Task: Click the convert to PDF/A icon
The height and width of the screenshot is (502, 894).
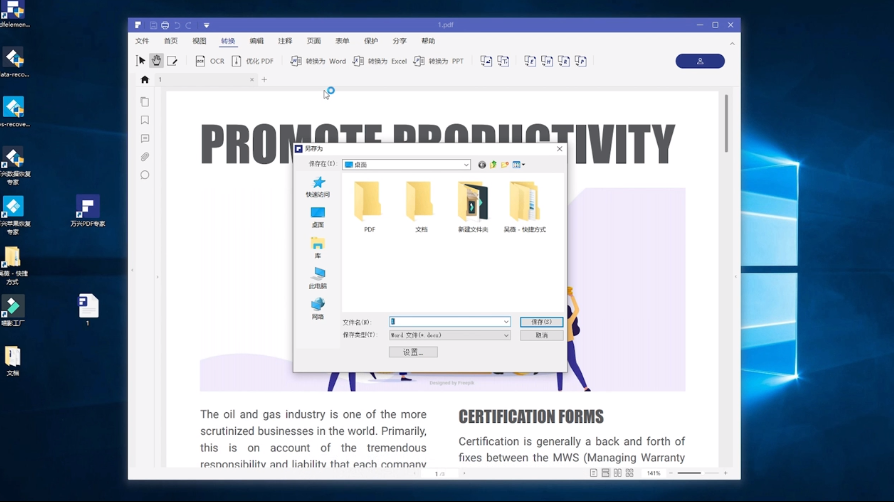Action: 580,60
